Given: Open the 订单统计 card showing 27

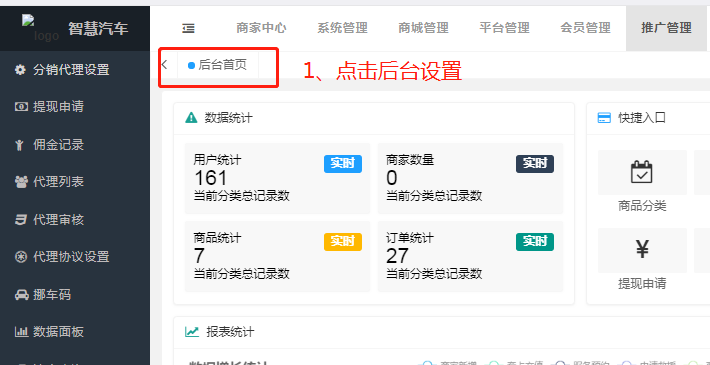Looking at the screenshot, I should point(470,256).
